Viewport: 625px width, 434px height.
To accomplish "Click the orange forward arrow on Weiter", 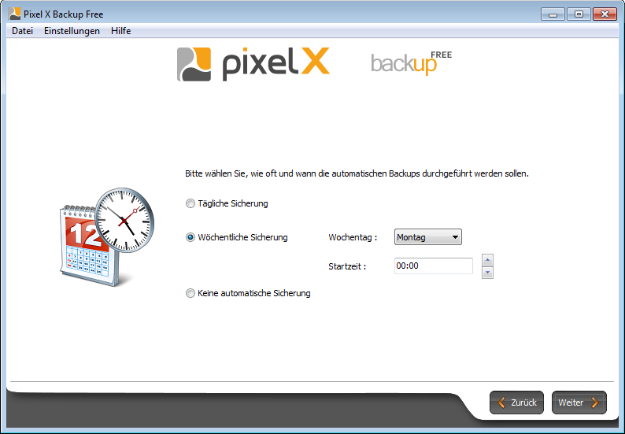I will coord(595,403).
